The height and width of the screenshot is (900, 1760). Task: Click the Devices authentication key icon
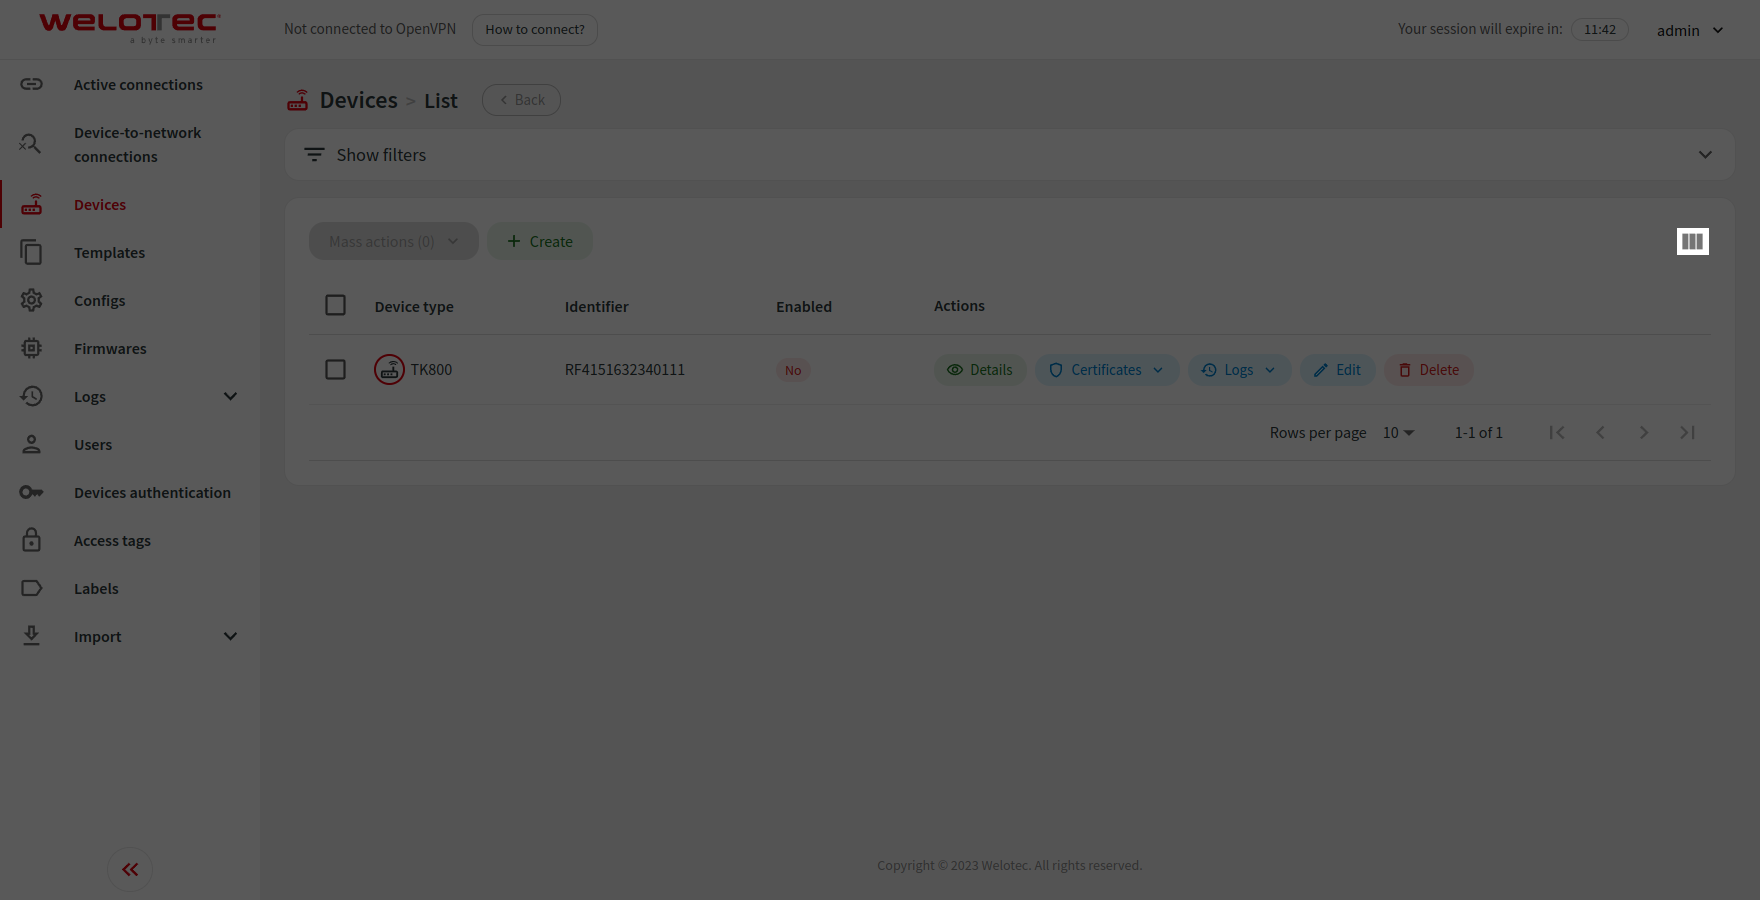(32, 493)
